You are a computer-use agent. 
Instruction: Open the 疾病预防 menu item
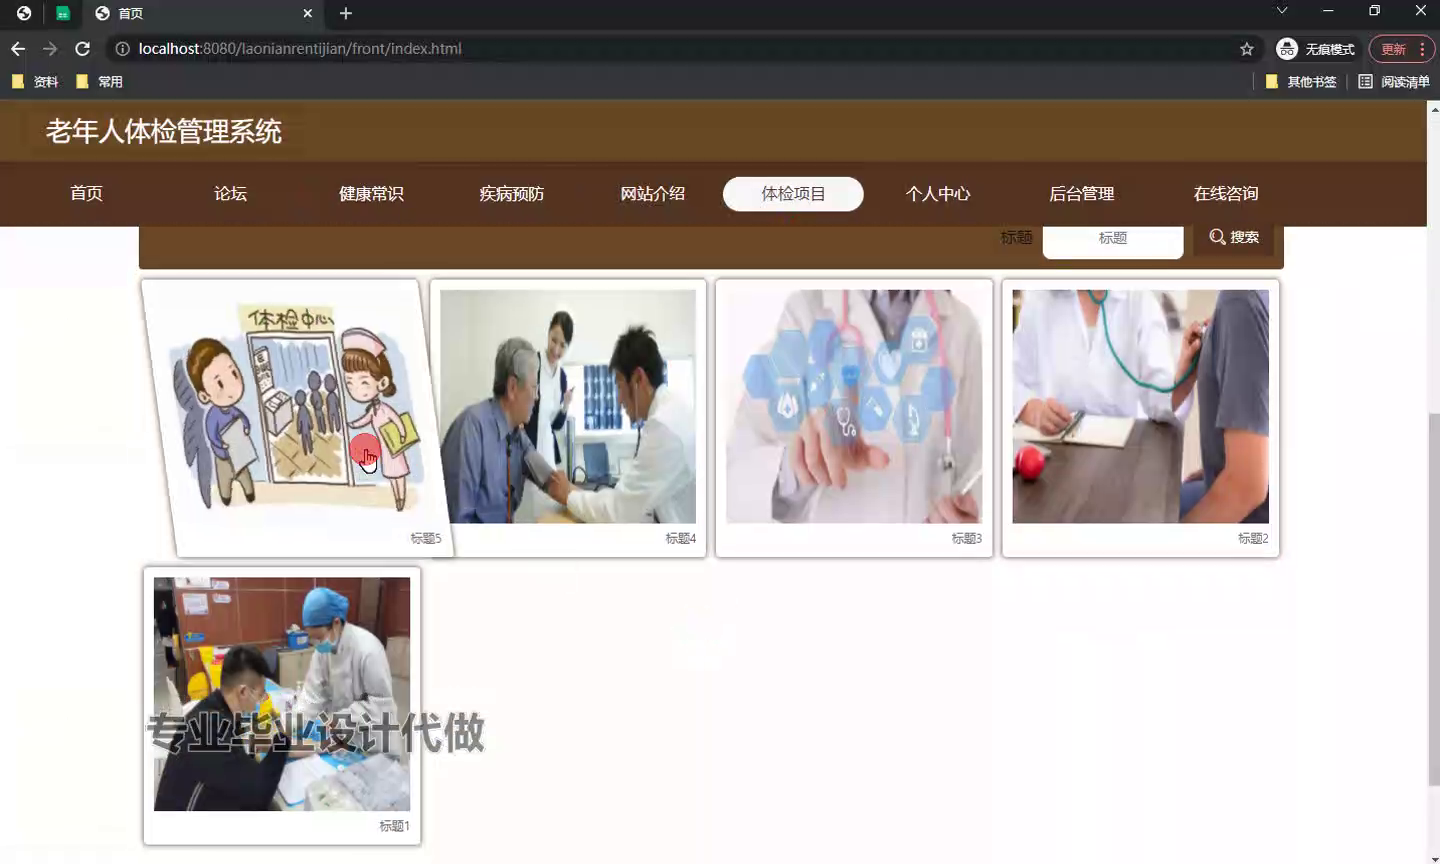[x=512, y=194]
